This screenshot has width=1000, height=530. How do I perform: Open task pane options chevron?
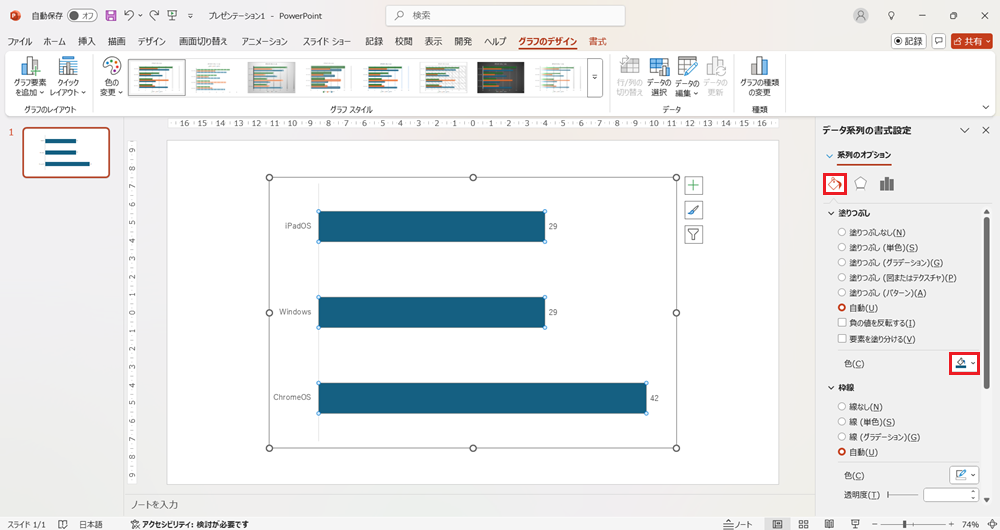pos(965,130)
